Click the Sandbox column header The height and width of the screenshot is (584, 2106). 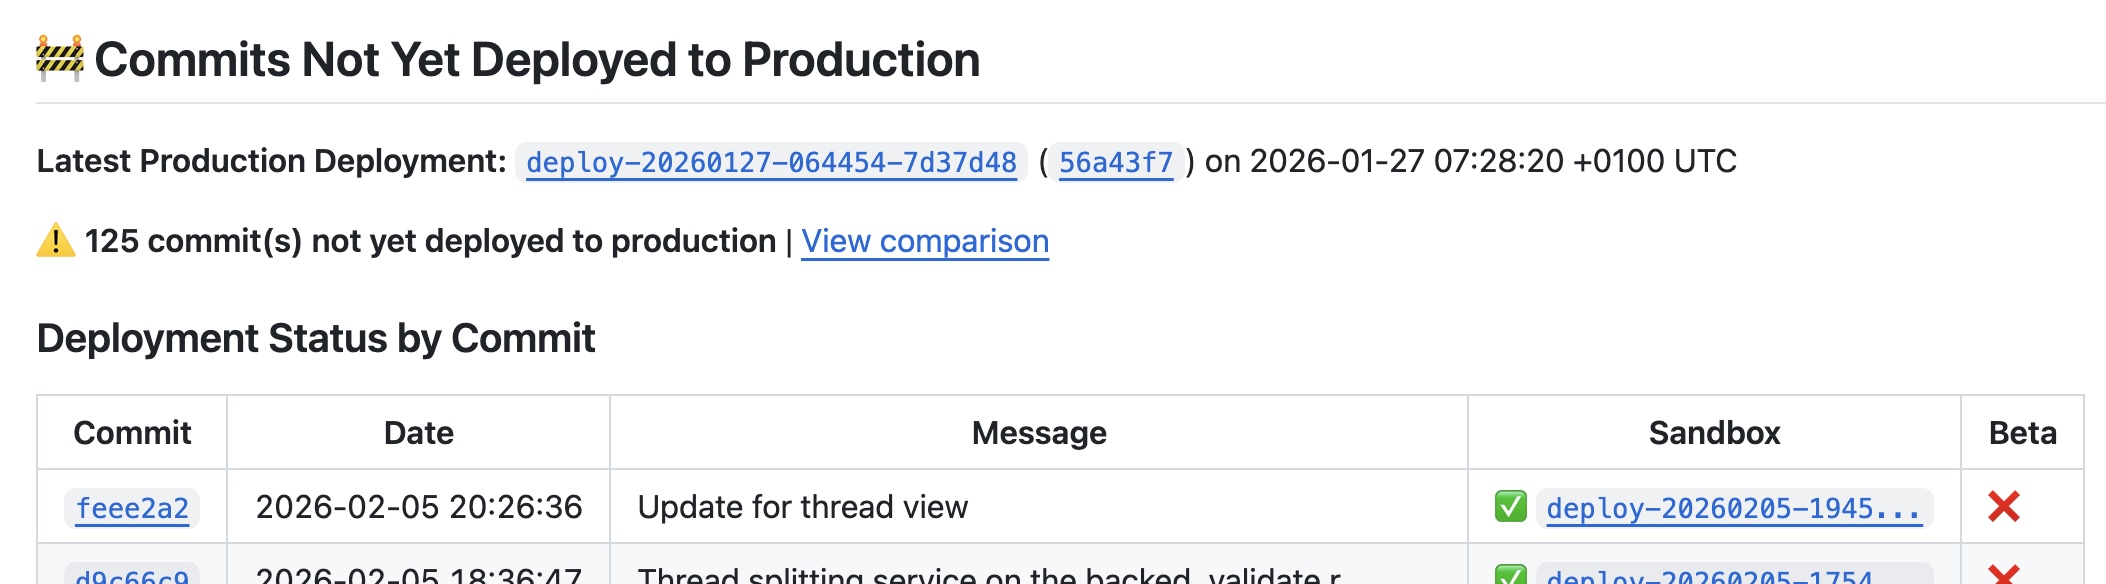[x=1714, y=433]
